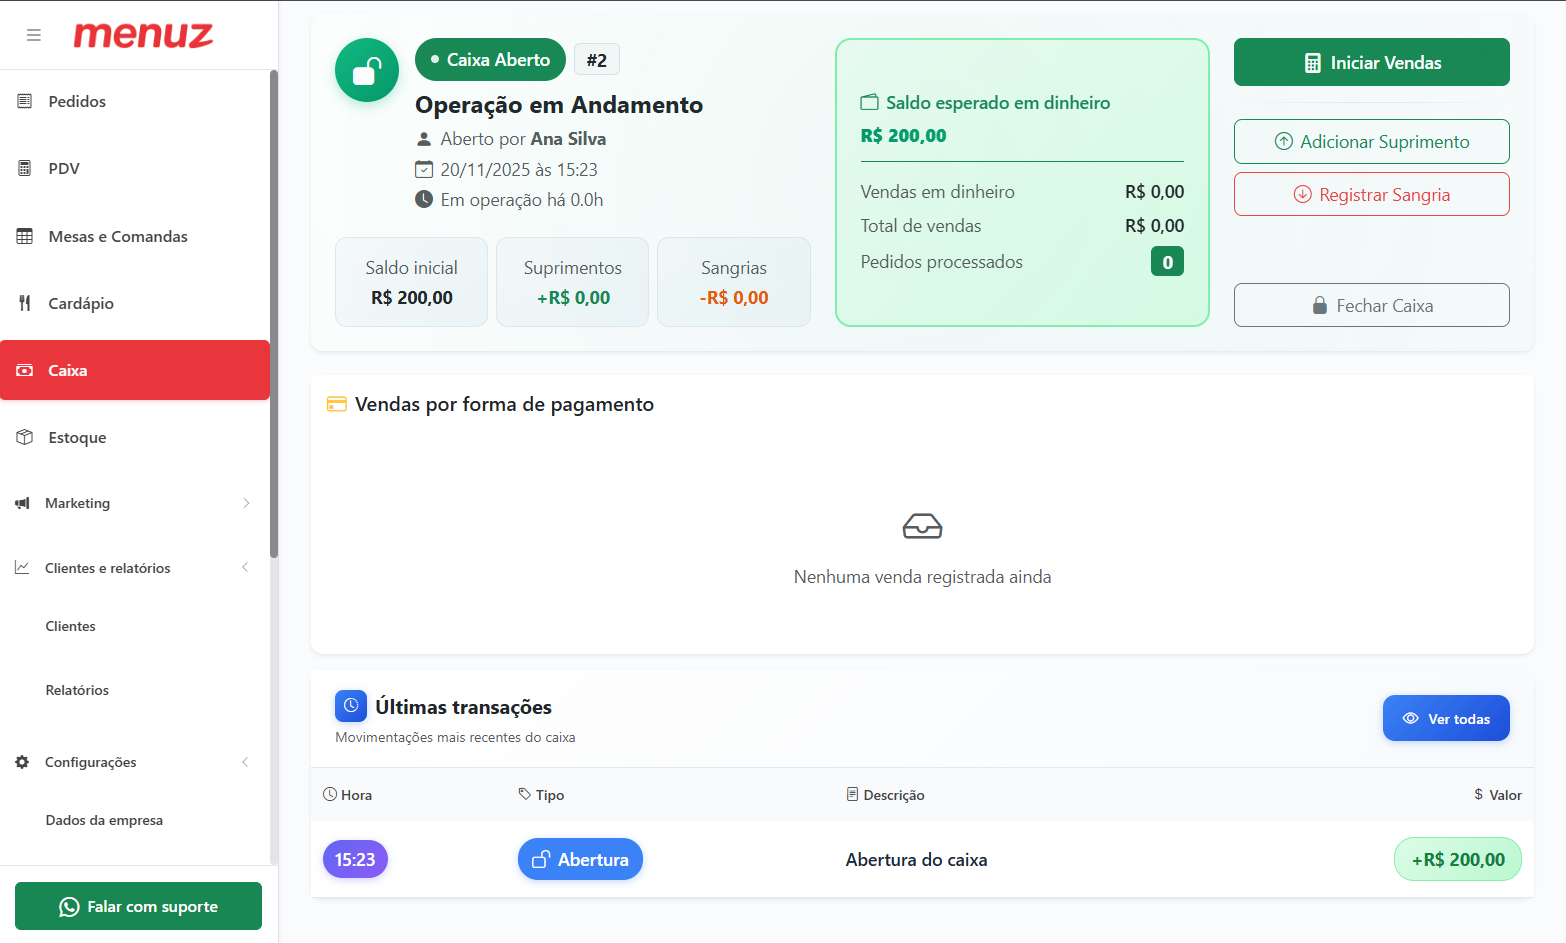The image size is (1566, 943).
Task: Click the Ana Silva operator name
Action: click(x=568, y=139)
